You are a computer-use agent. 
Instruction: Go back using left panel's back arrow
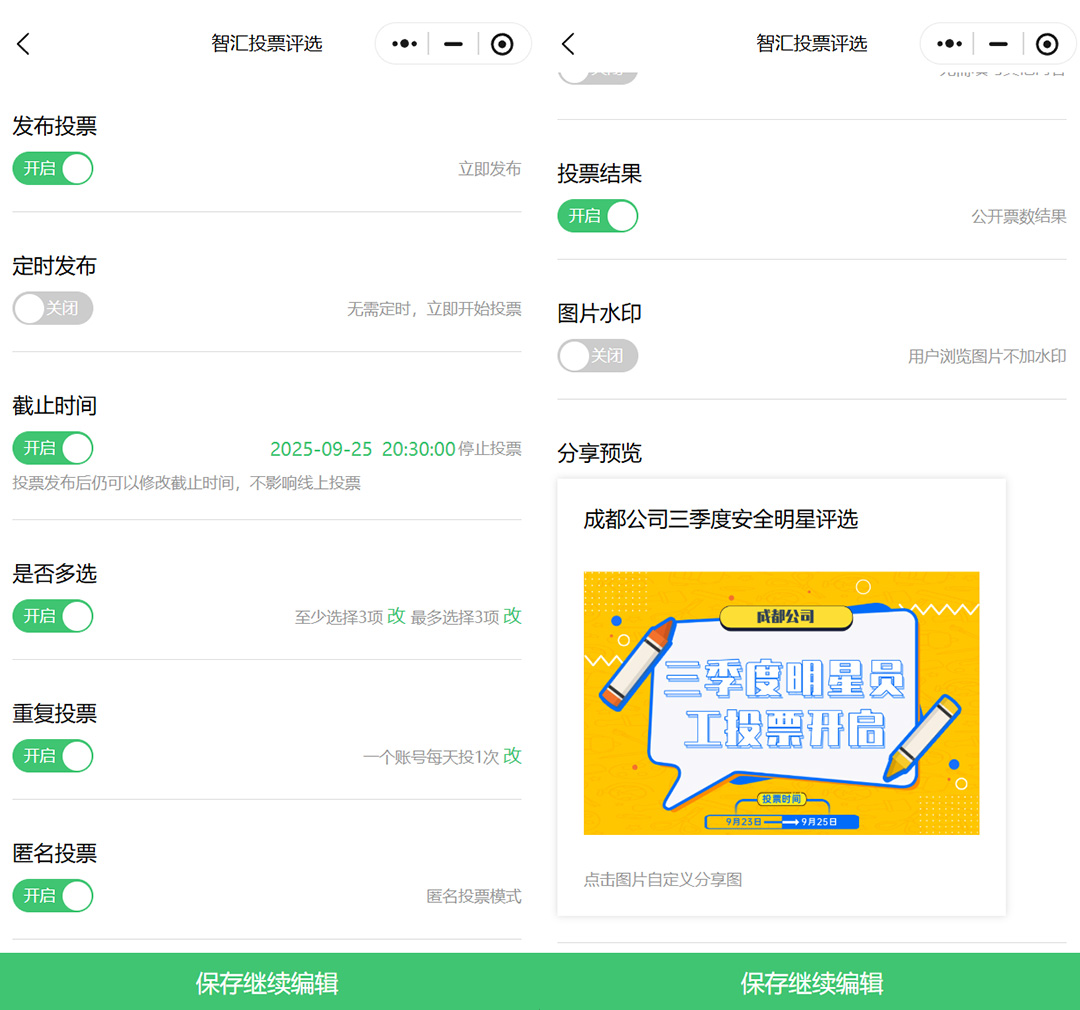24,44
